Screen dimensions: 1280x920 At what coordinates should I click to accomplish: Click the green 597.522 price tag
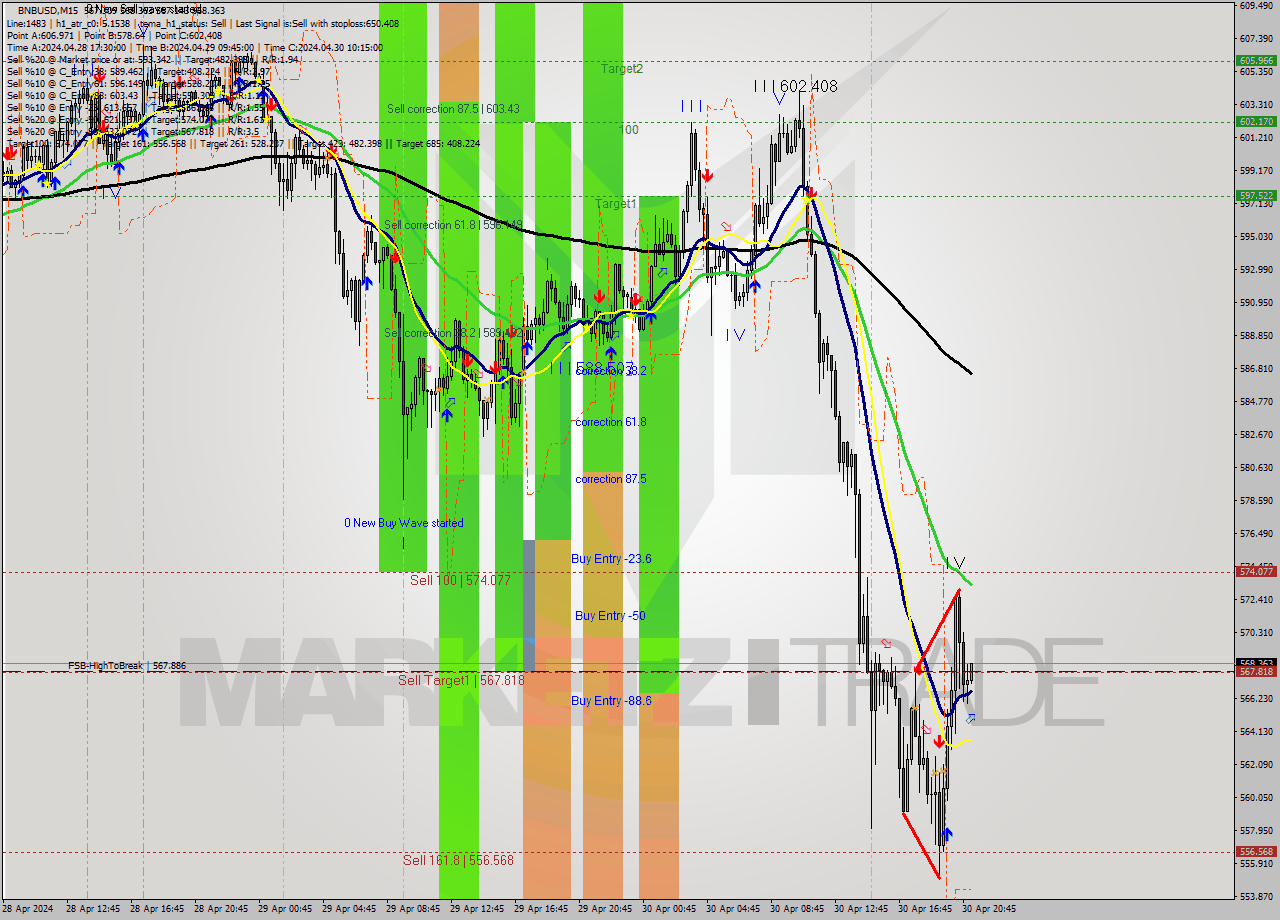tap(1257, 196)
